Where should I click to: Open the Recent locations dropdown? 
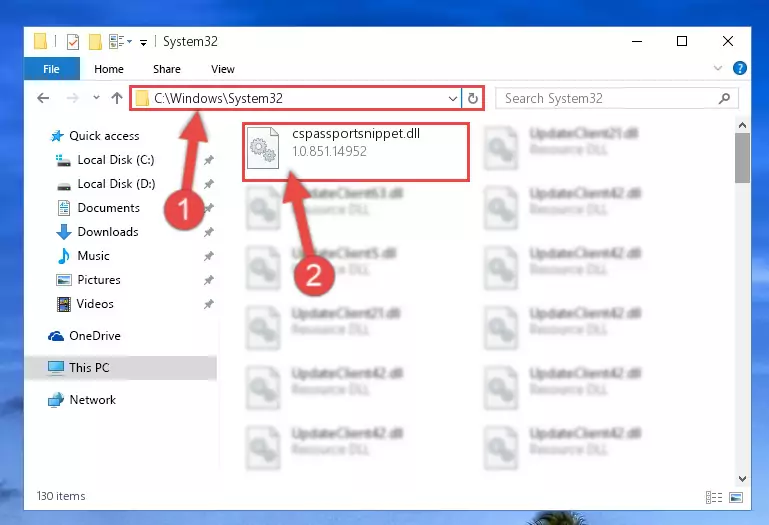click(96, 98)
